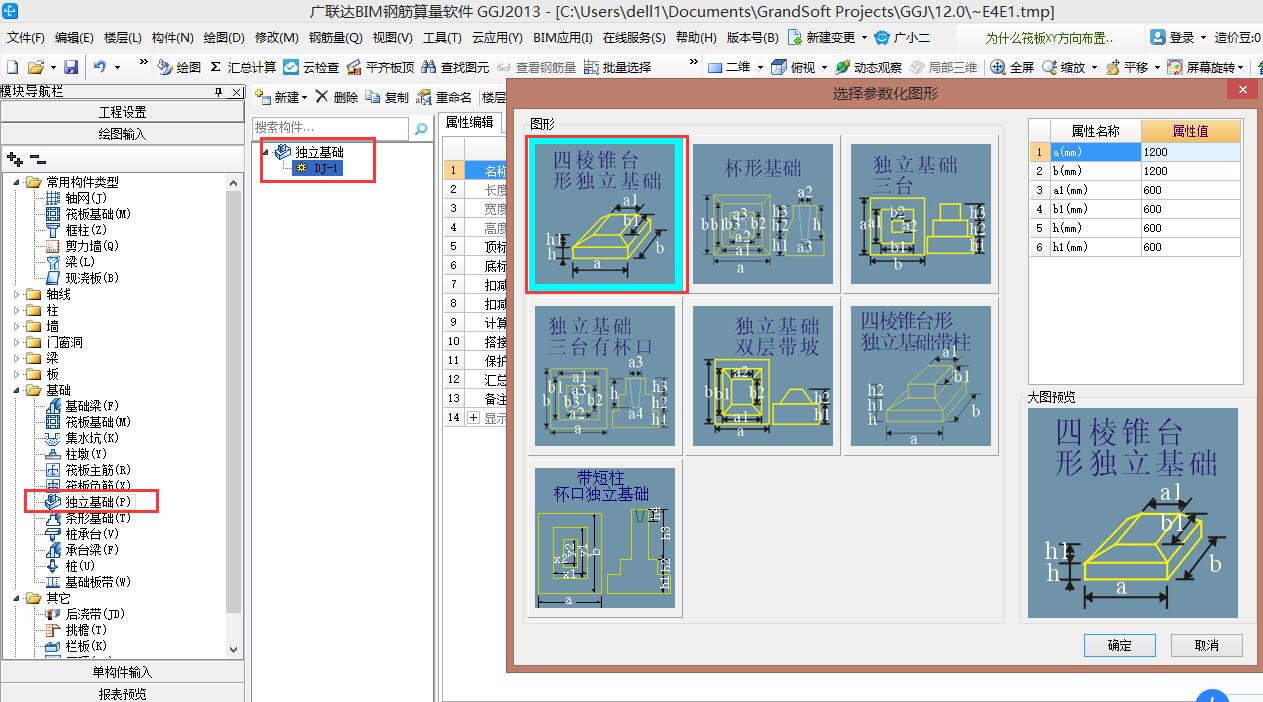Screen dimensions: 1263x702
Task: Click 删除 delete in component toolbar
Action: 336,97
